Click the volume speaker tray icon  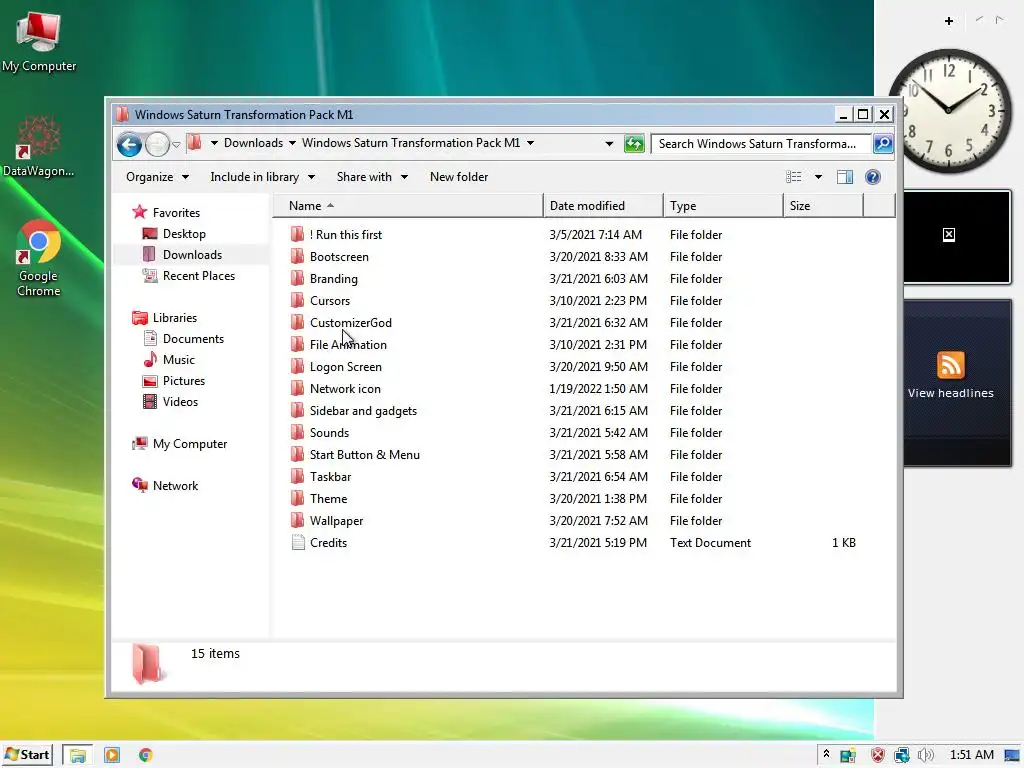tap(925, 756)
